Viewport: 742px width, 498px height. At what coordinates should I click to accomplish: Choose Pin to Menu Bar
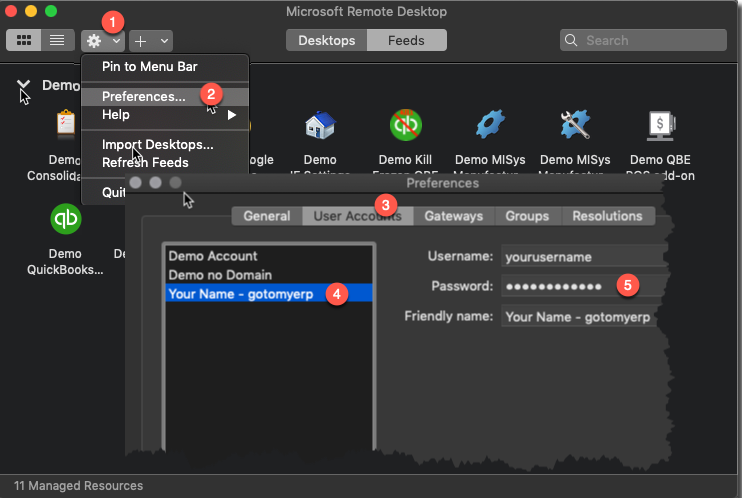click(x=164, y=67)
